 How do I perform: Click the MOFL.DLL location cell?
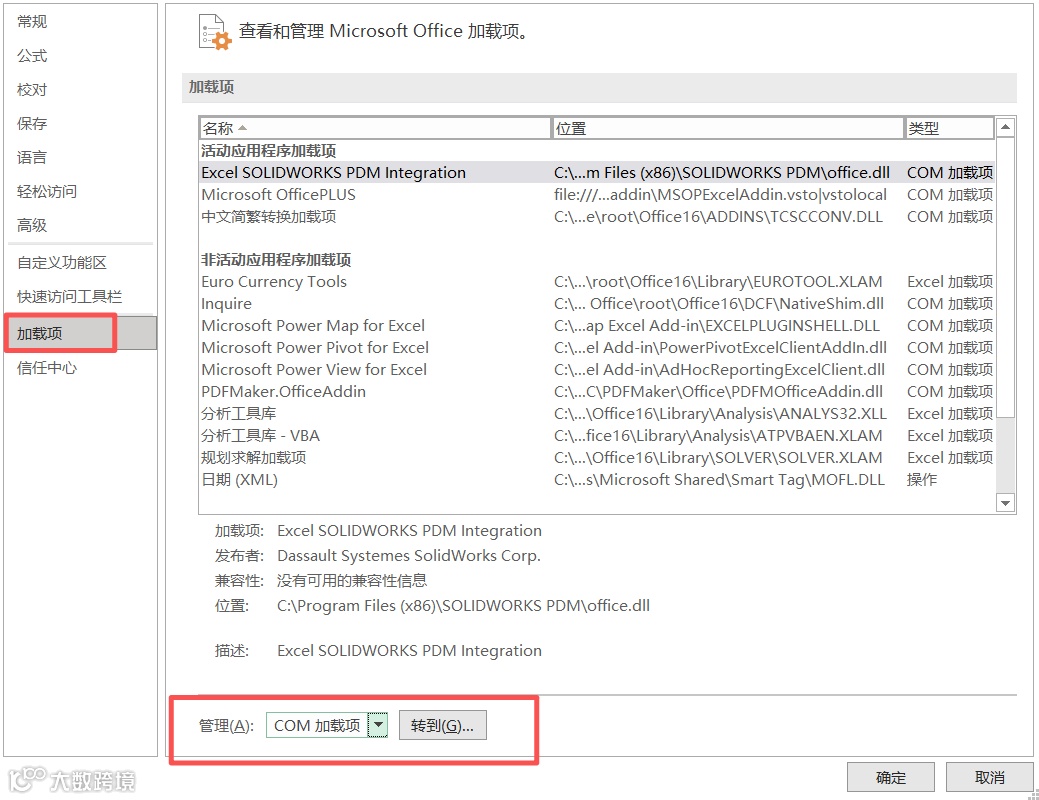pyautogui.click(x=720, y=479)
